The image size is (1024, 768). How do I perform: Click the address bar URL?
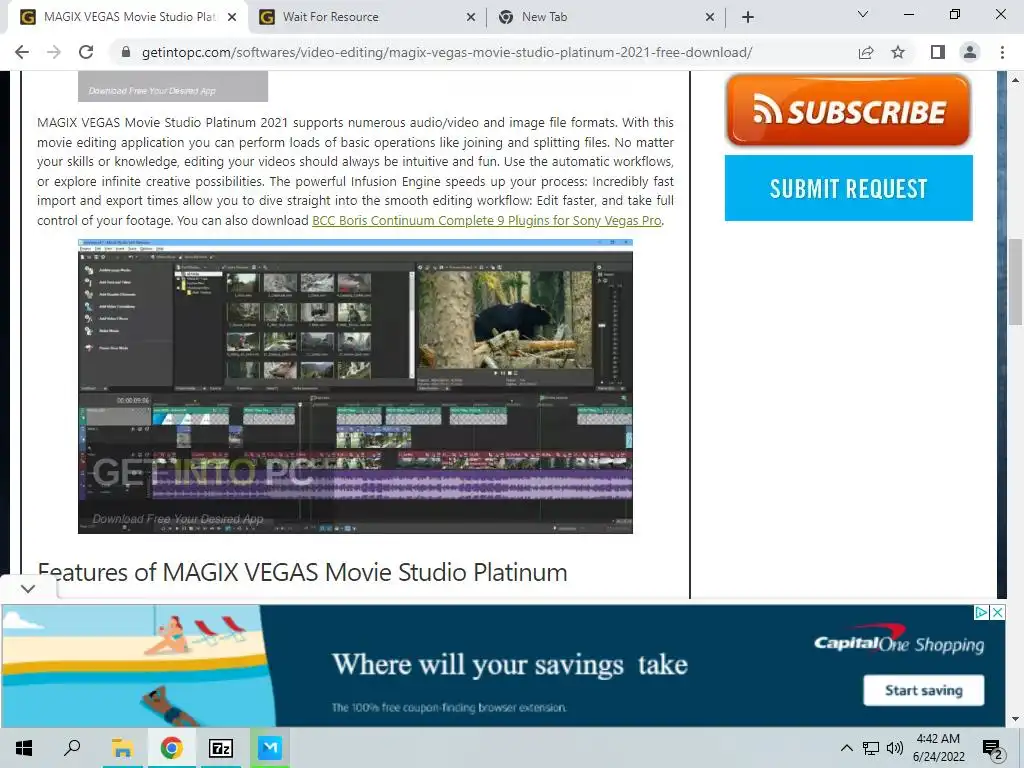pyautogui.click(x=447, y=52)
